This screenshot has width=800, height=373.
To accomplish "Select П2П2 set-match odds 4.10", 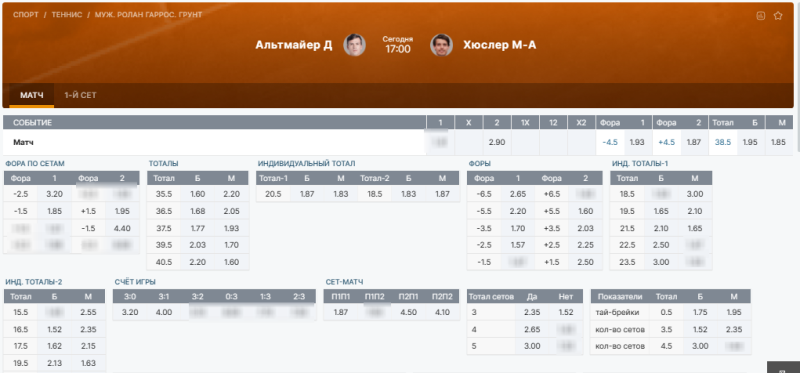I will coord(442,312).
